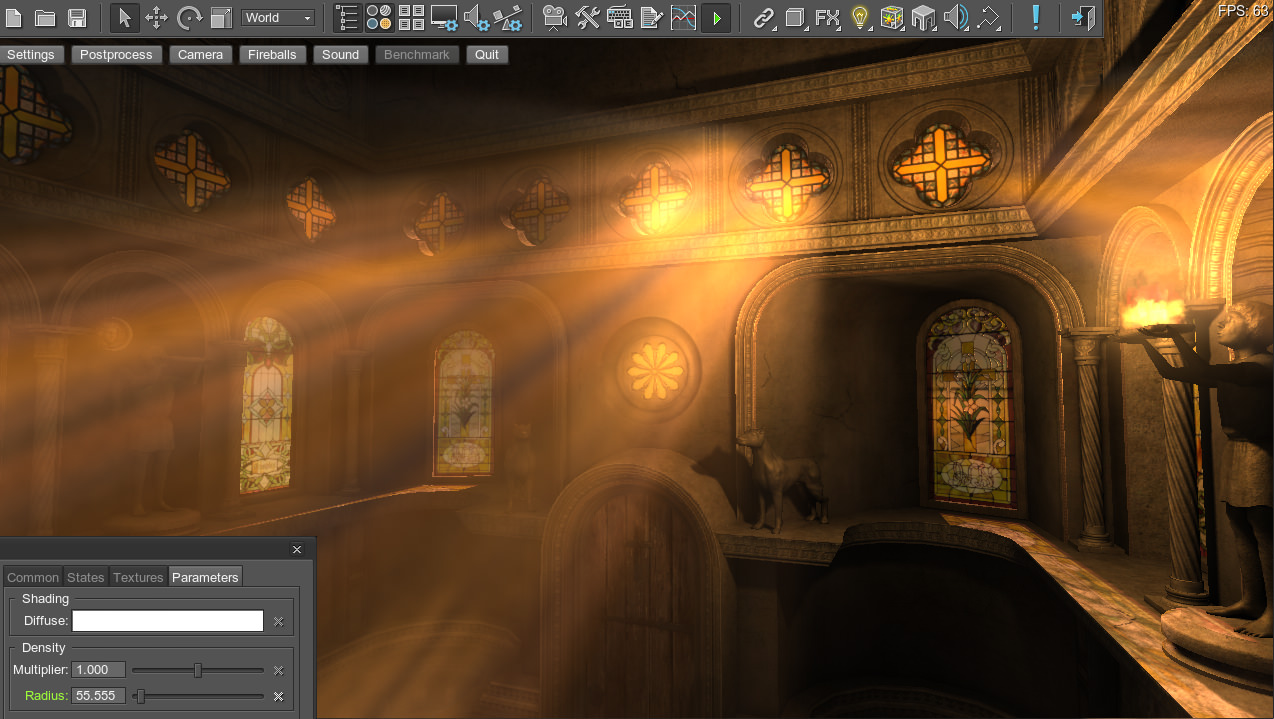
Task: Open the camera panel with film camera icon
Action: pyautogui.click(x=555, y=18)
